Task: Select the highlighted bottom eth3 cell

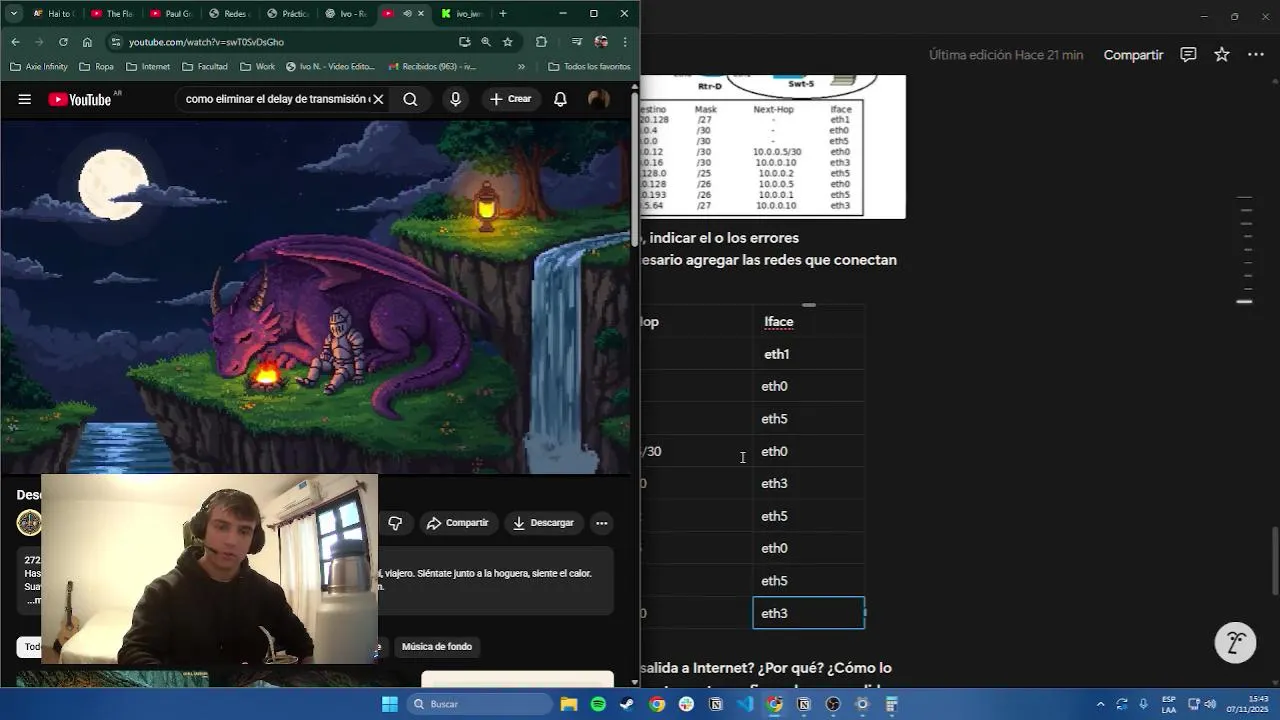Action: (808, 613)
